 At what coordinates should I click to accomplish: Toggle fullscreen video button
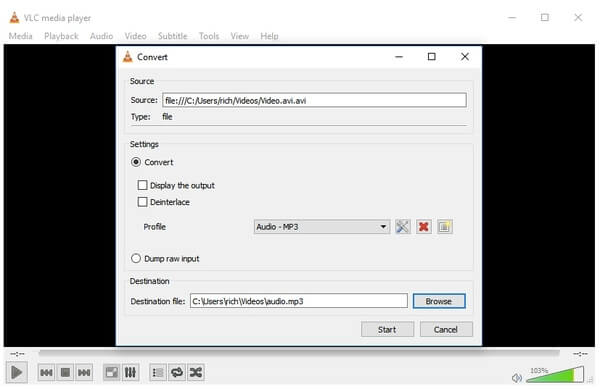(x=112, y=372)
